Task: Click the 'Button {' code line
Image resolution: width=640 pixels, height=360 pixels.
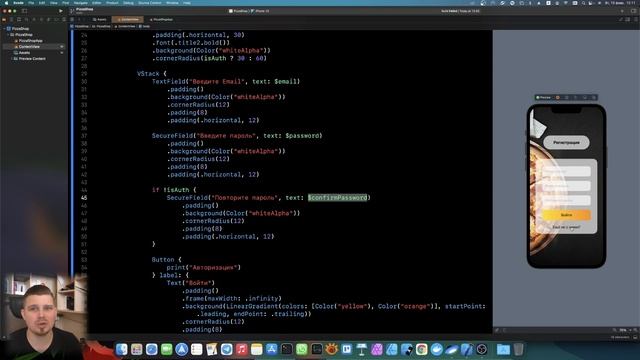Action: click(x=167, y=260)
